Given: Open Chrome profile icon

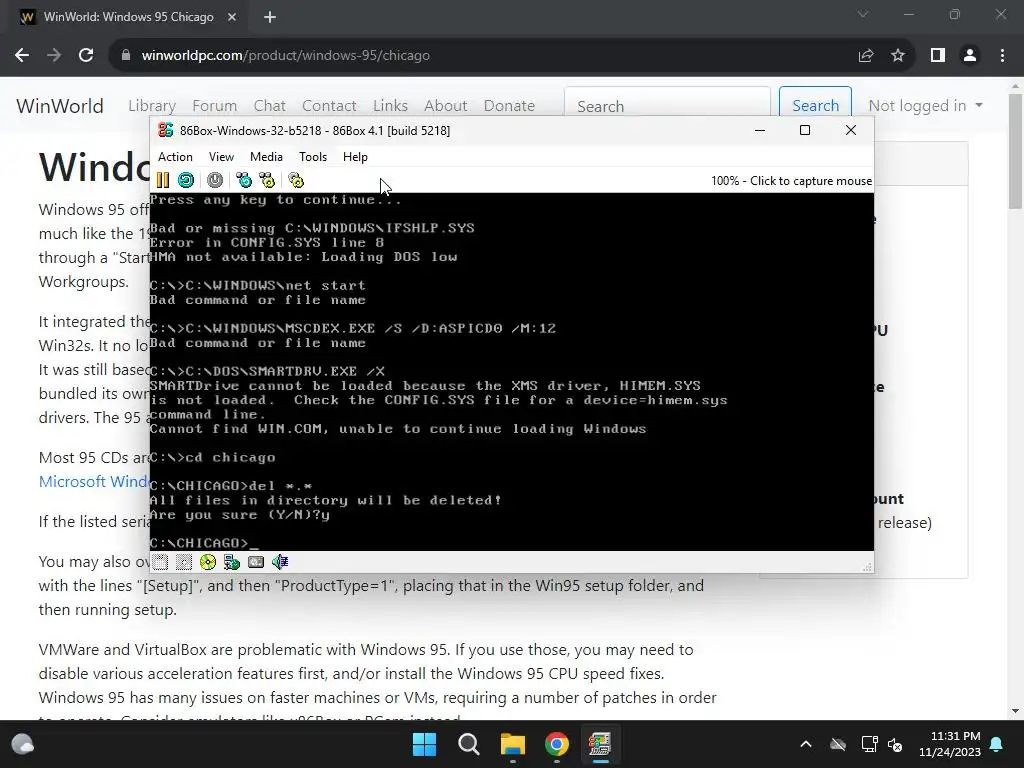Looking at the screenshot, I should (970, 56).
